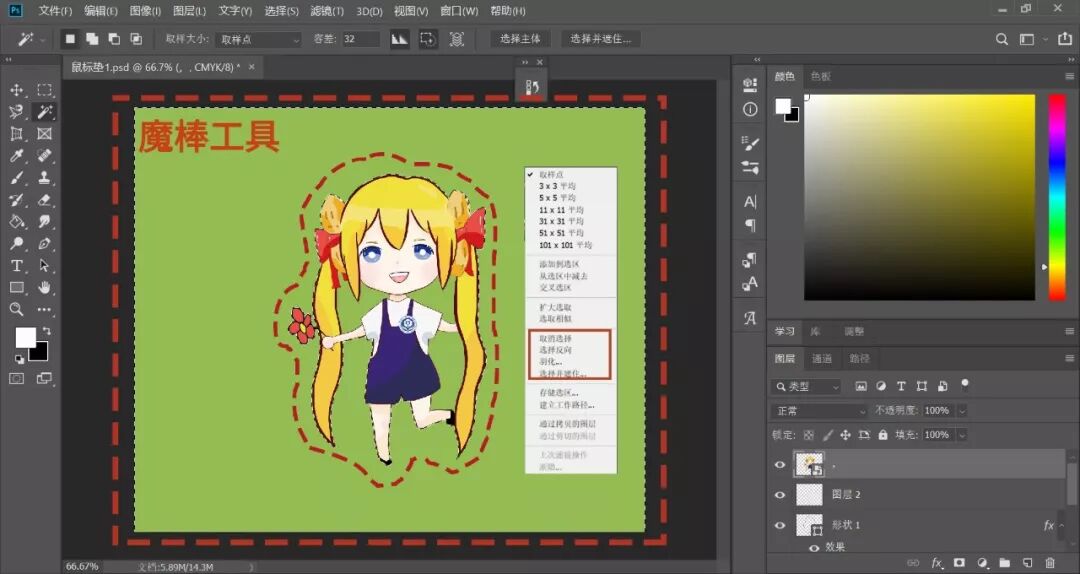Click the new group folder icon

coord(1004,563)
